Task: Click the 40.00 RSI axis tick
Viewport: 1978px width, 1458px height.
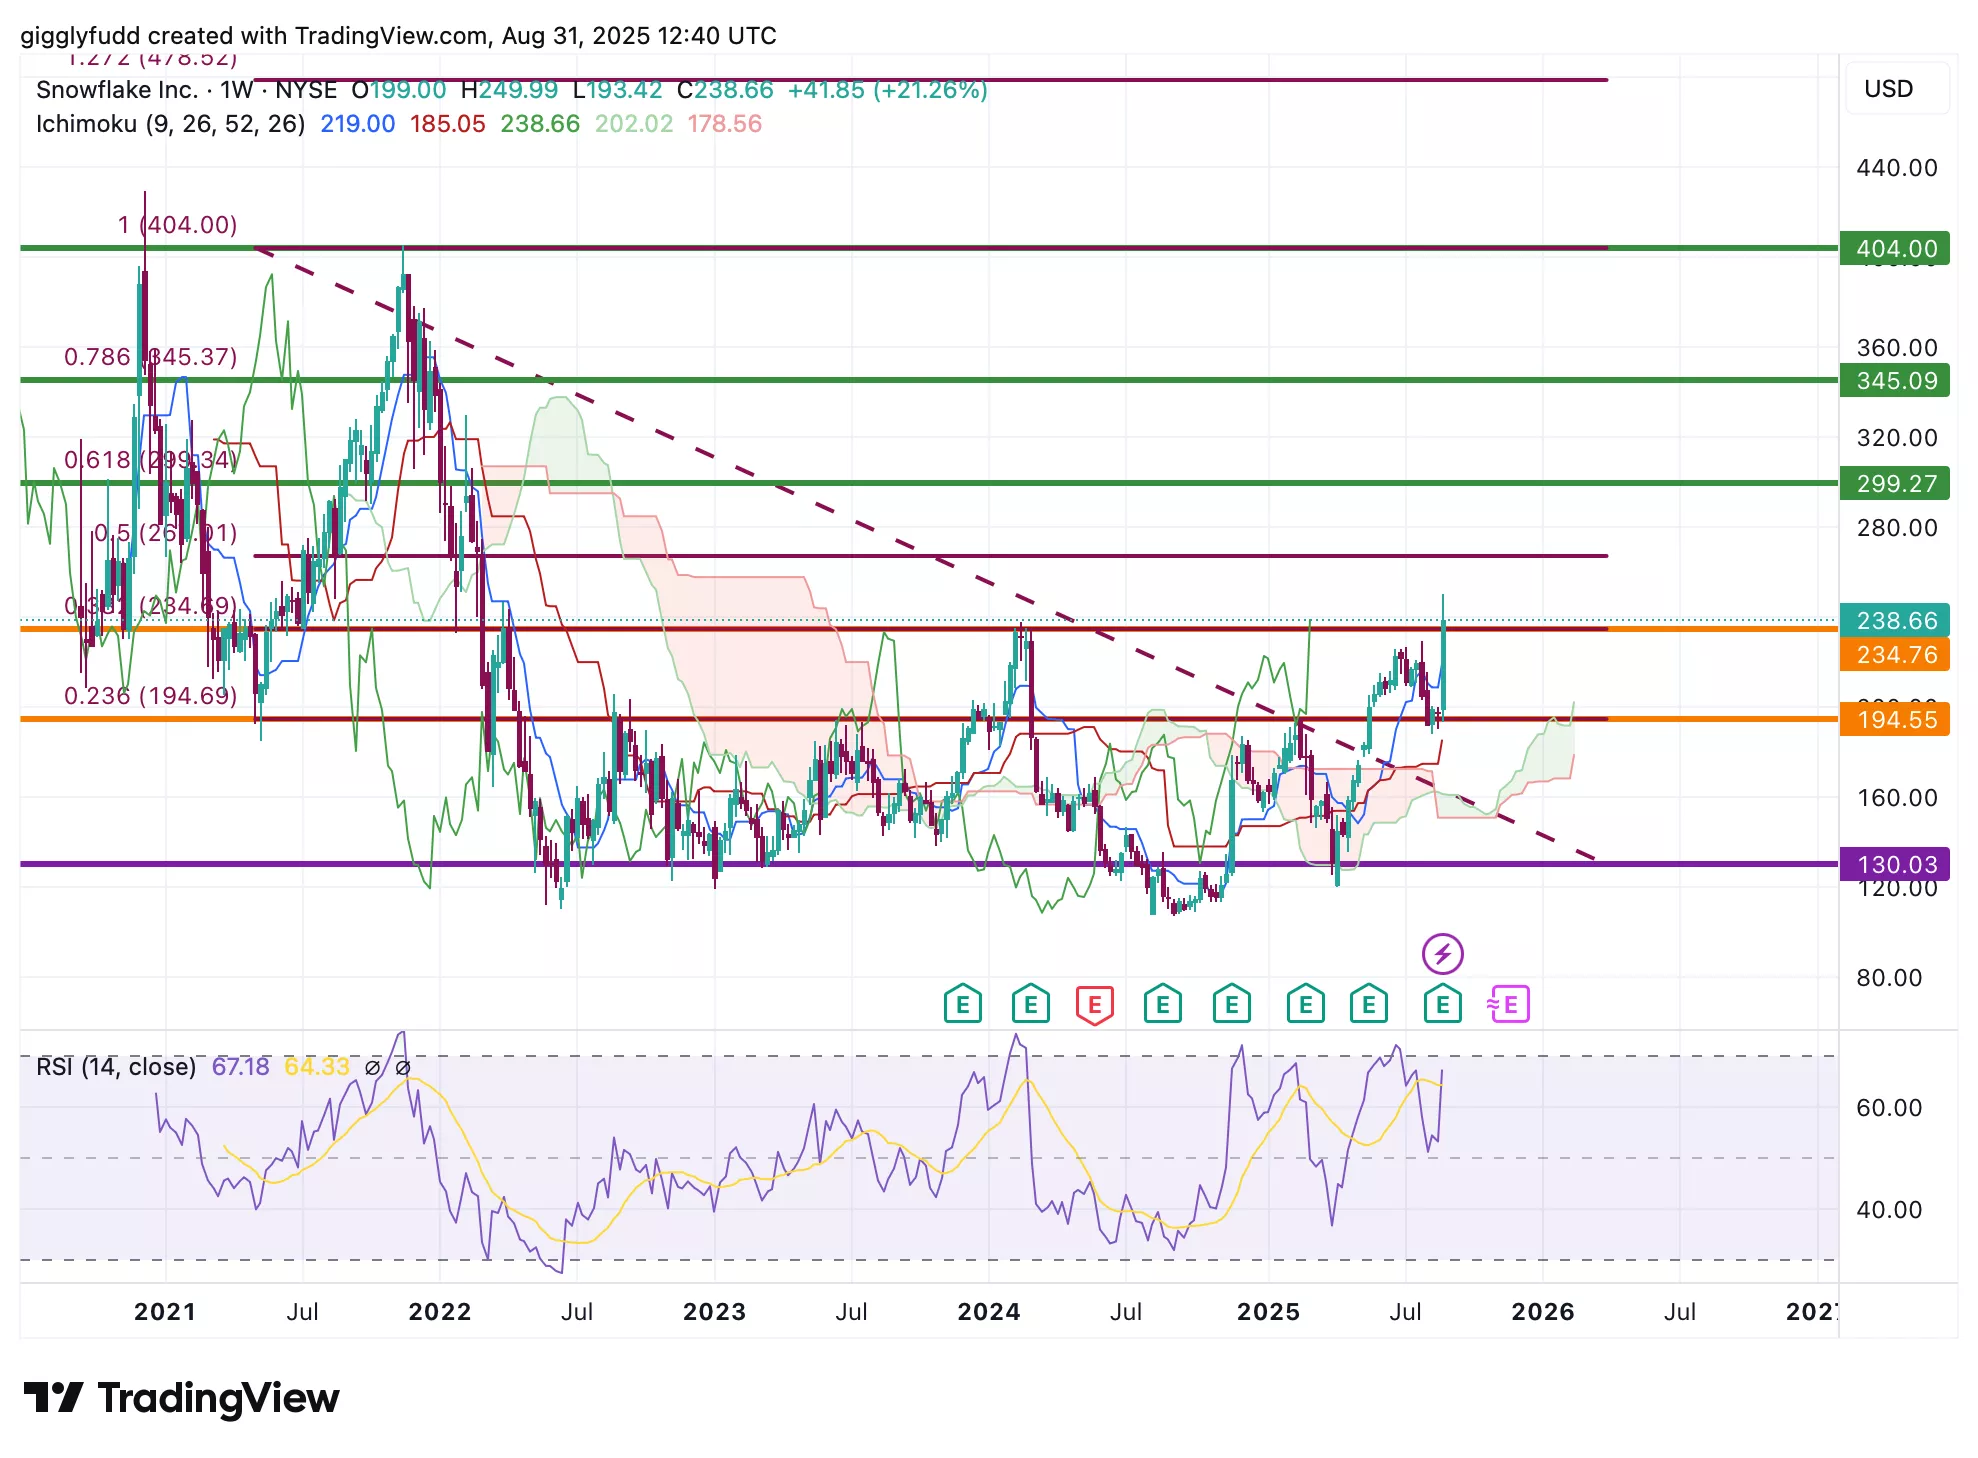Action: pyautogui.click(x=1889, y=1210)
